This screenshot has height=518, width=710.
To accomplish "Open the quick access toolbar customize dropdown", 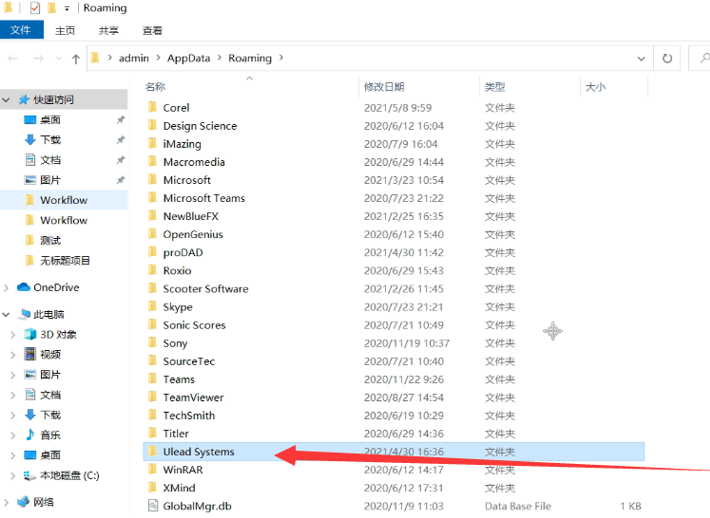I will tap(68, 9).
